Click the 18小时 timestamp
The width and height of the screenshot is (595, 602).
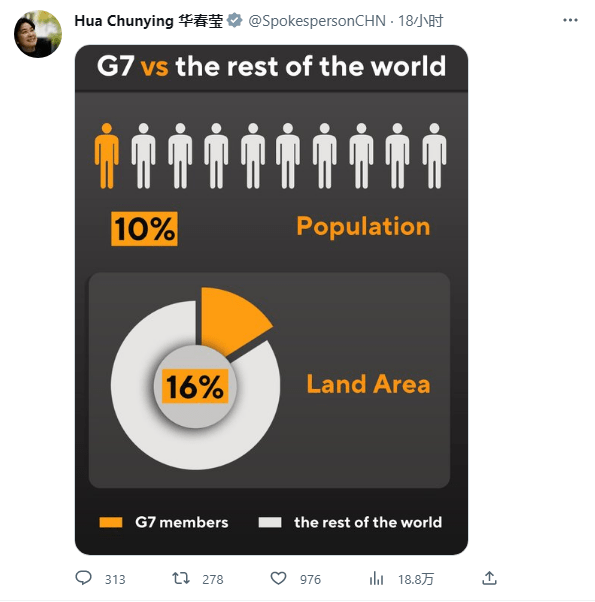(x=421, y=21)
